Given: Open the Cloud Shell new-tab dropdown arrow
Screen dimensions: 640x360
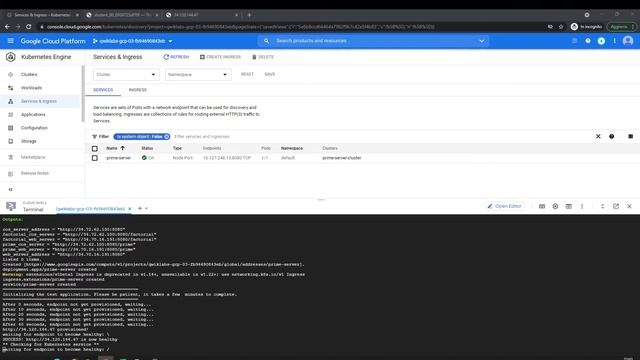Looking at the screenshot, I should [146, 209].
